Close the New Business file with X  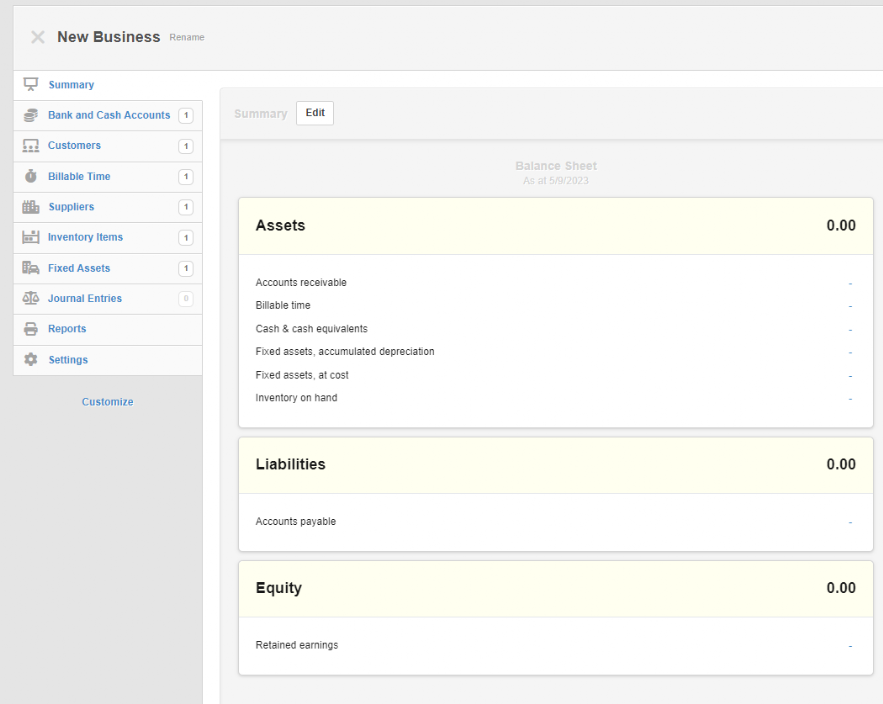coord(38,37)
